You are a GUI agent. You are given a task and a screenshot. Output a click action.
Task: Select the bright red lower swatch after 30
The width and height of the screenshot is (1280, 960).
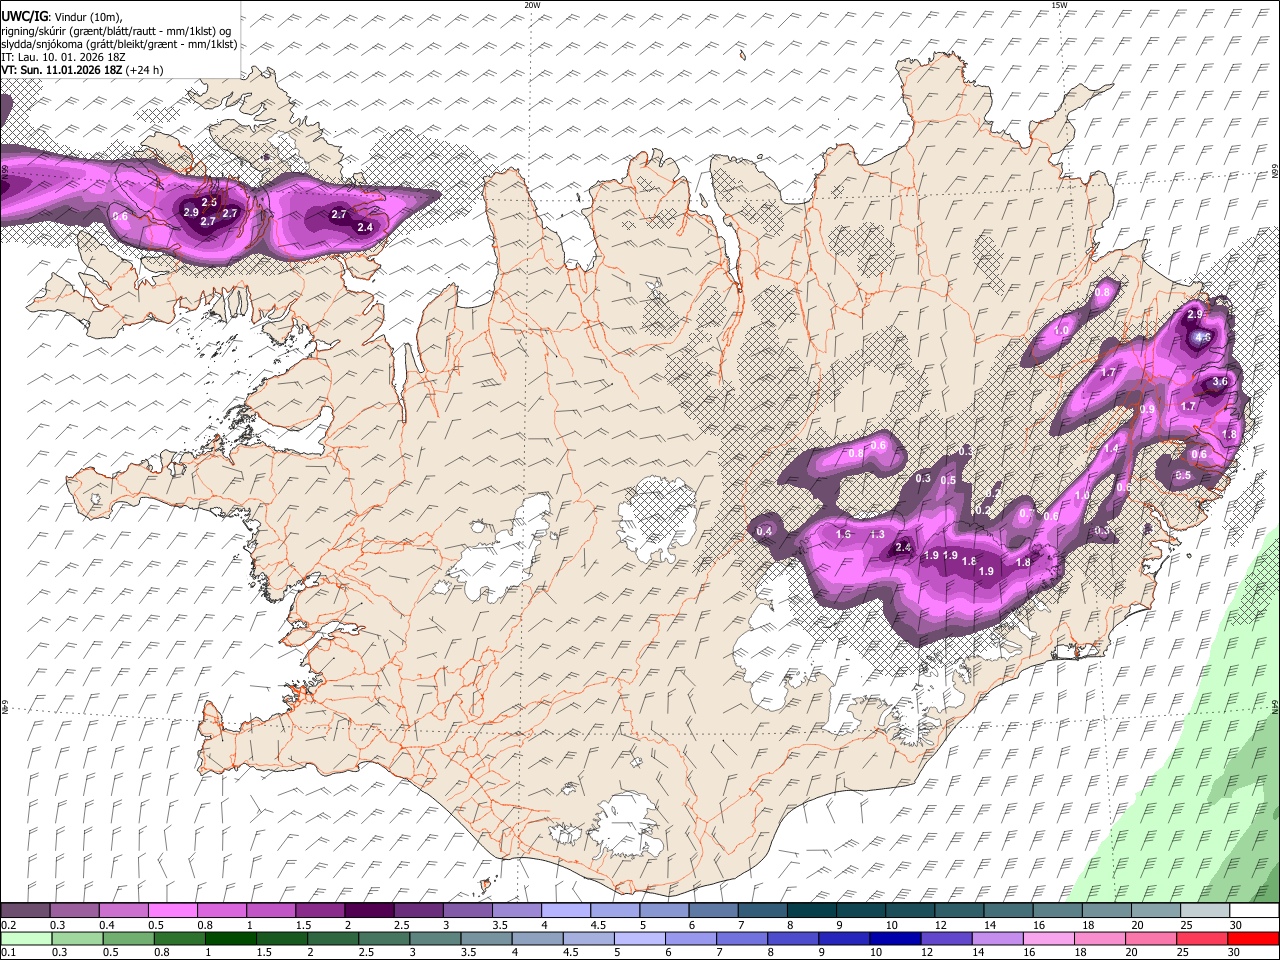point(1254,938)
